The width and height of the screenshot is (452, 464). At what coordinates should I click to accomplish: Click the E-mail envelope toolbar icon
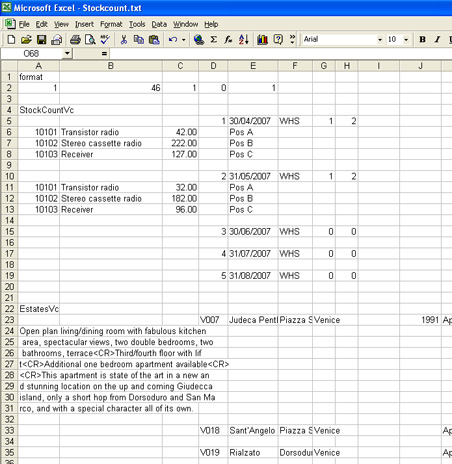coord(57,40)
